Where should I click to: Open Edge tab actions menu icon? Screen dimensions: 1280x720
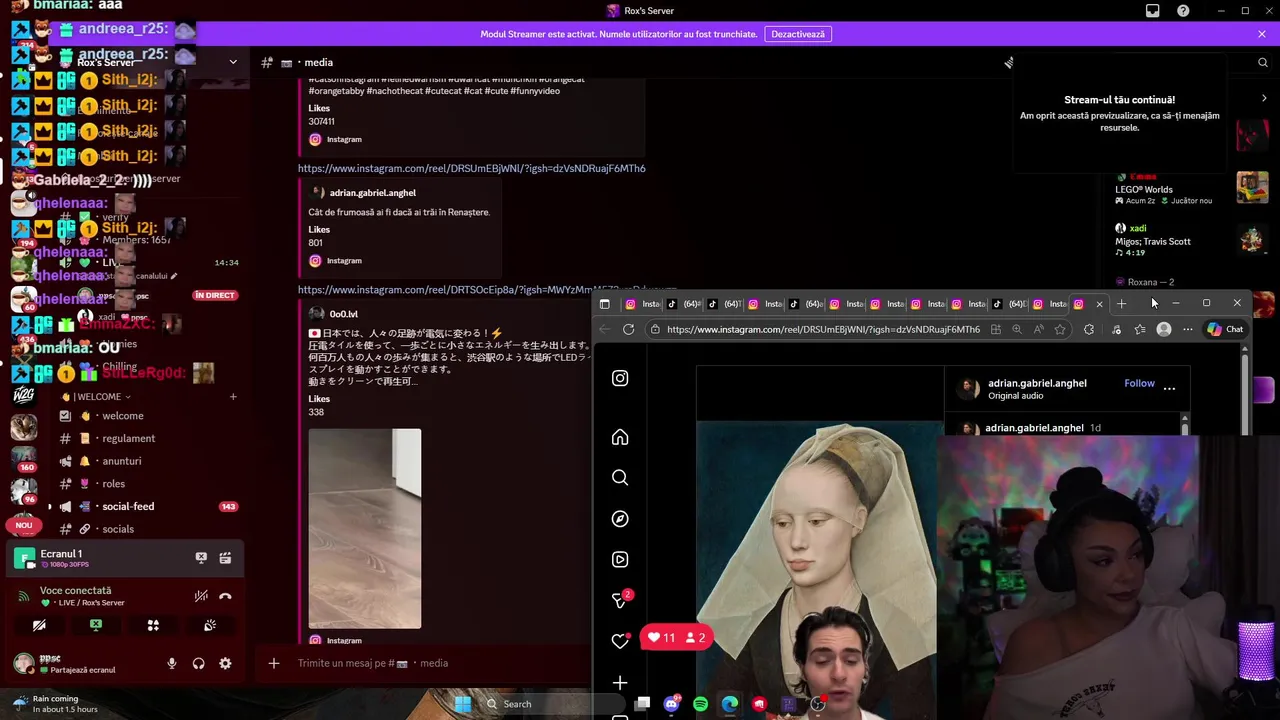click(x=604, y=304)
